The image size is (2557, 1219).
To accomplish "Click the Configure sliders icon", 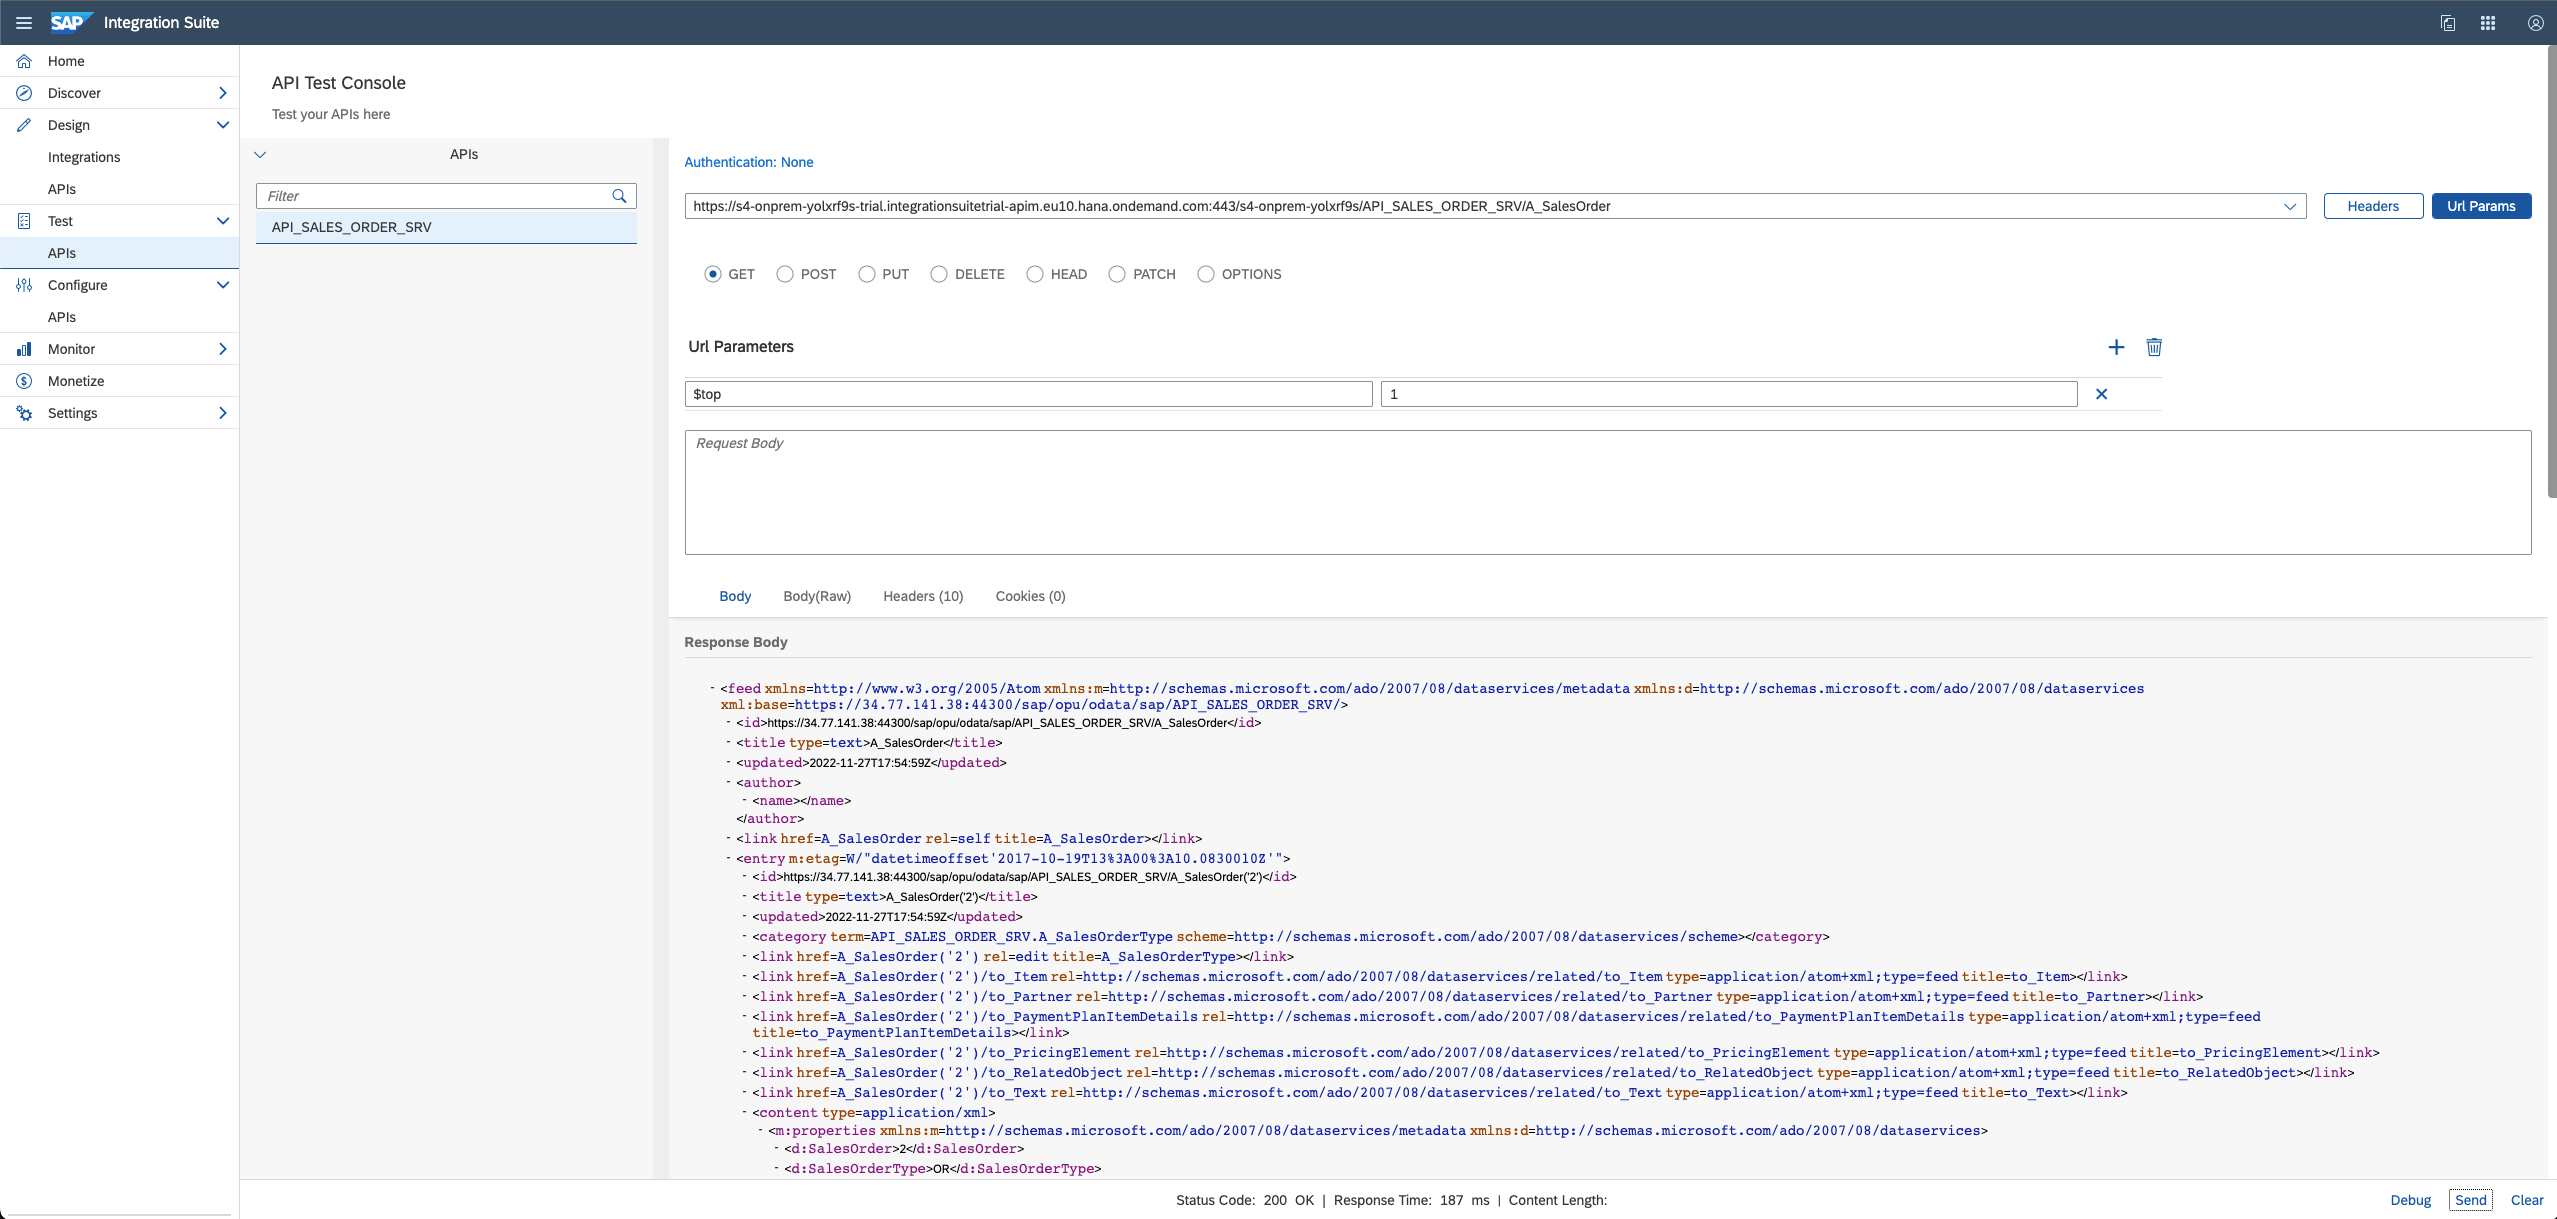I will [x=24, y=285].
